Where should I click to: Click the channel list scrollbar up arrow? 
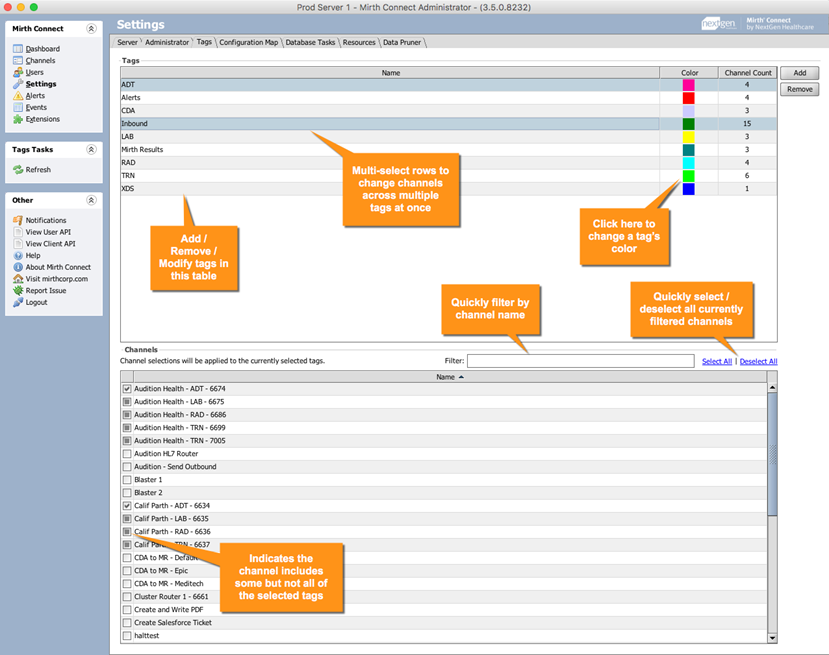click(x=772, y=388)
